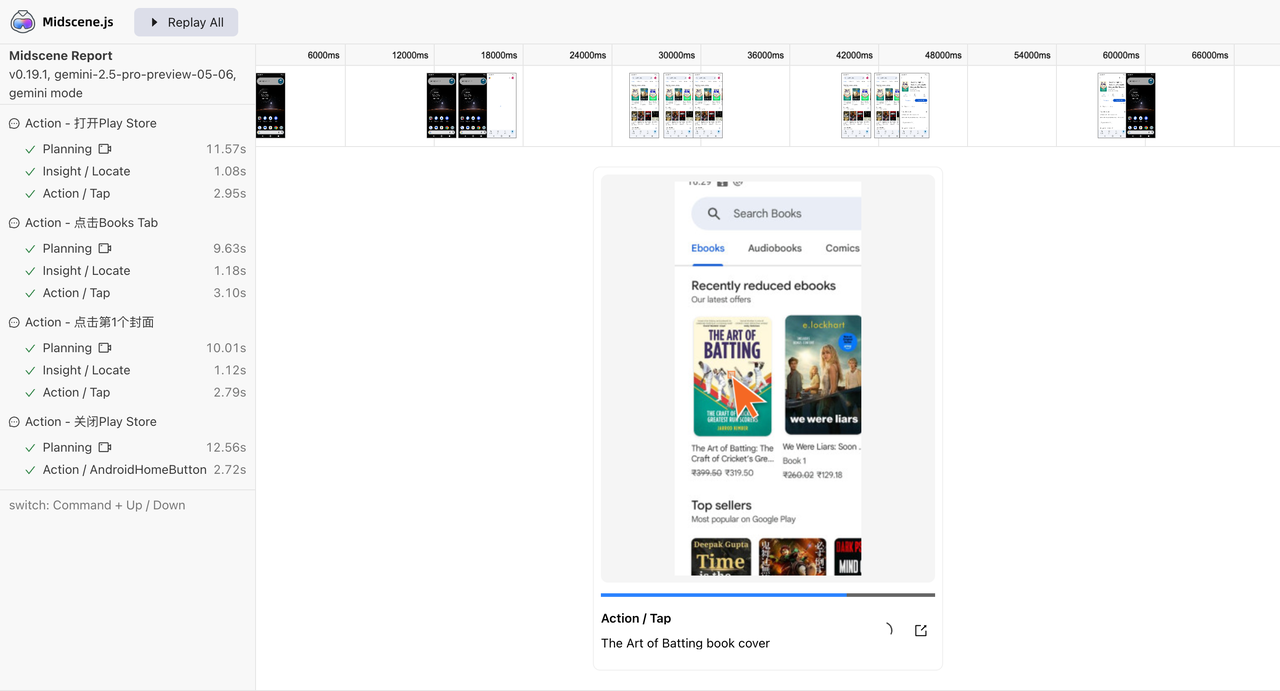
Task: Click The Art of Batting cover in the replay preview
Action: [x=732, y=376]
